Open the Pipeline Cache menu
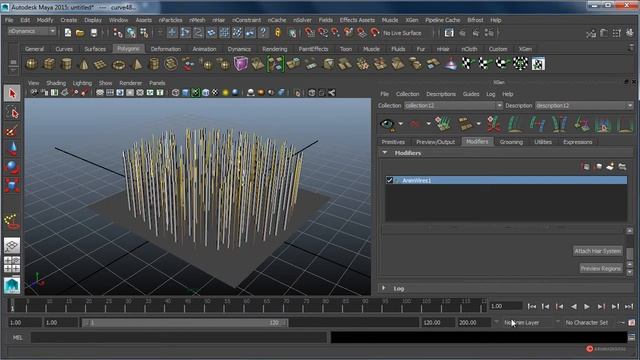Screen dimensions: 640x360 (442, 20)
